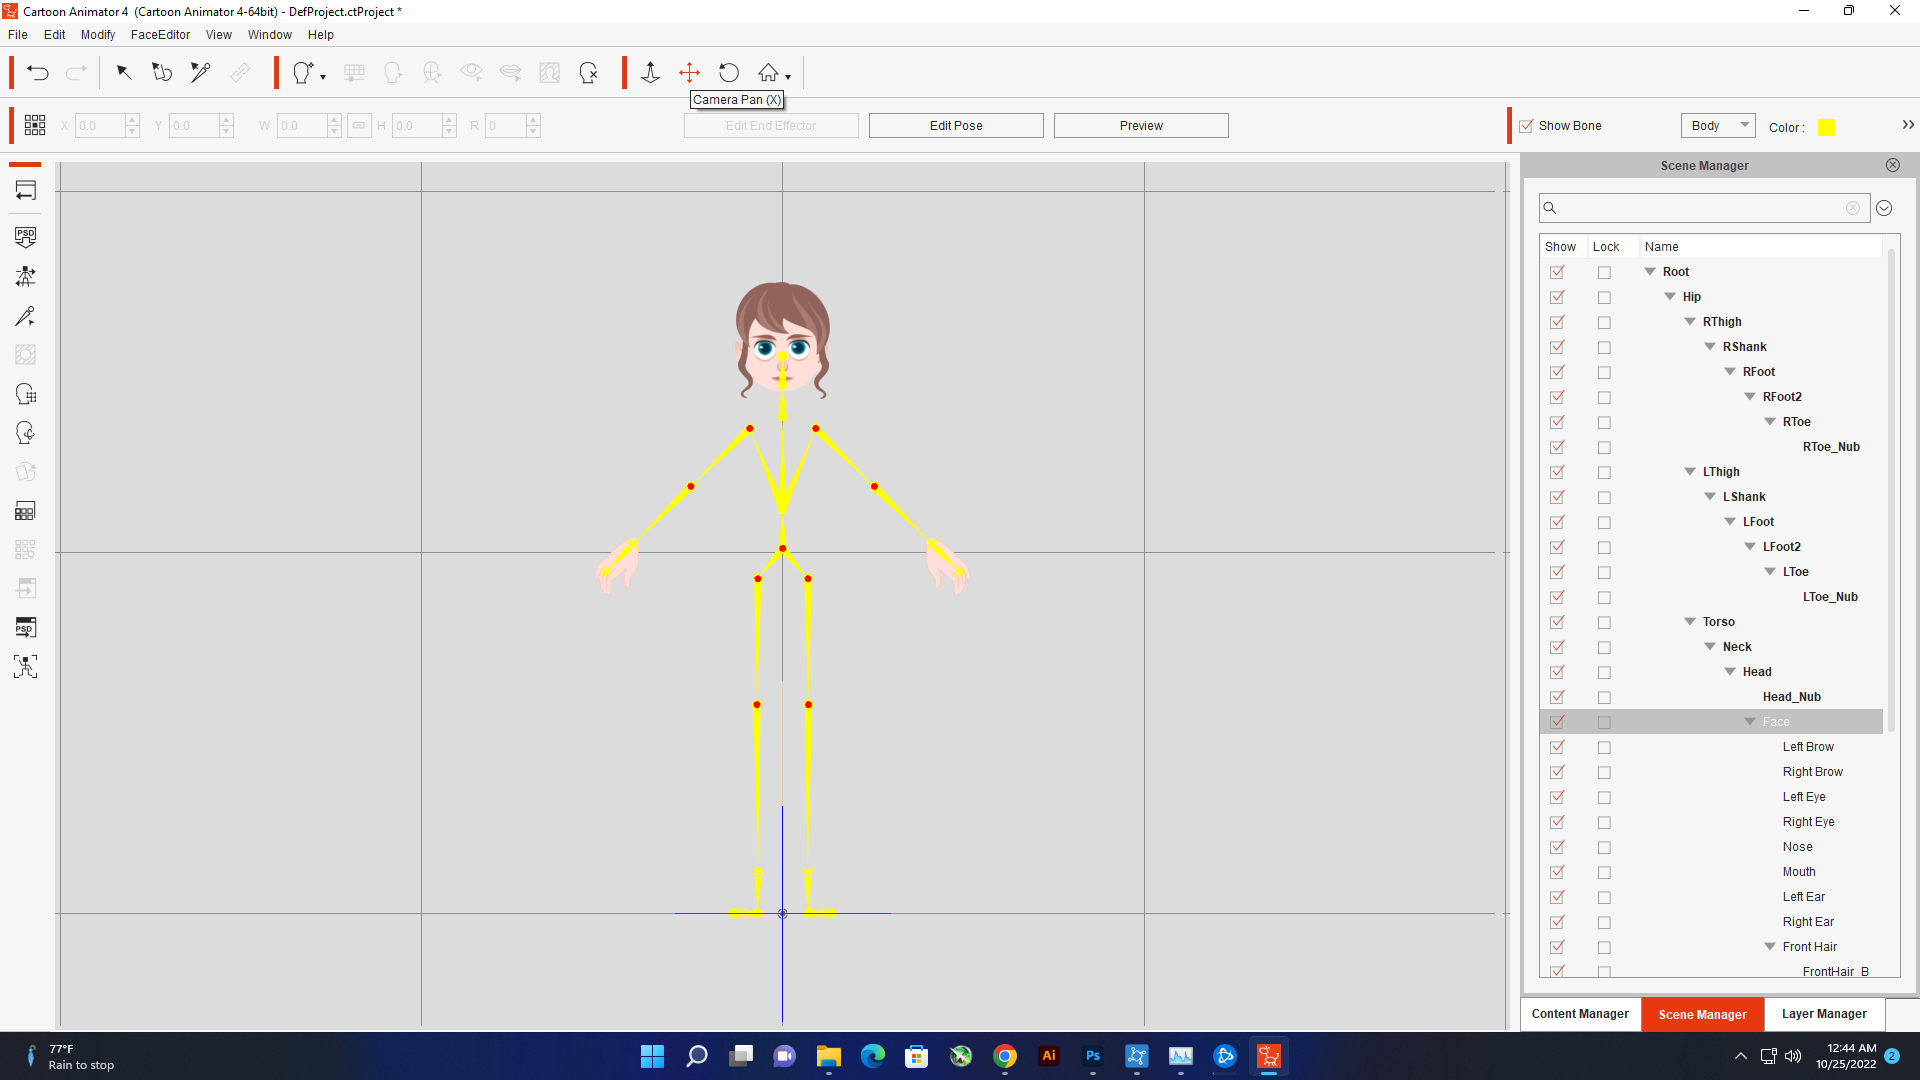Collapse the Front Hair tree node

(1770, 947)
